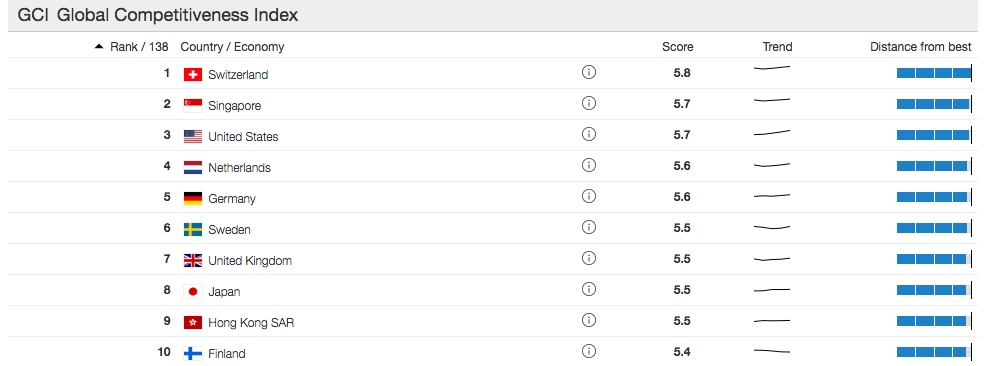The height and width of the screenshot is (366, 985).
Task: Select Distance from best column header
Action: (920, 46)
